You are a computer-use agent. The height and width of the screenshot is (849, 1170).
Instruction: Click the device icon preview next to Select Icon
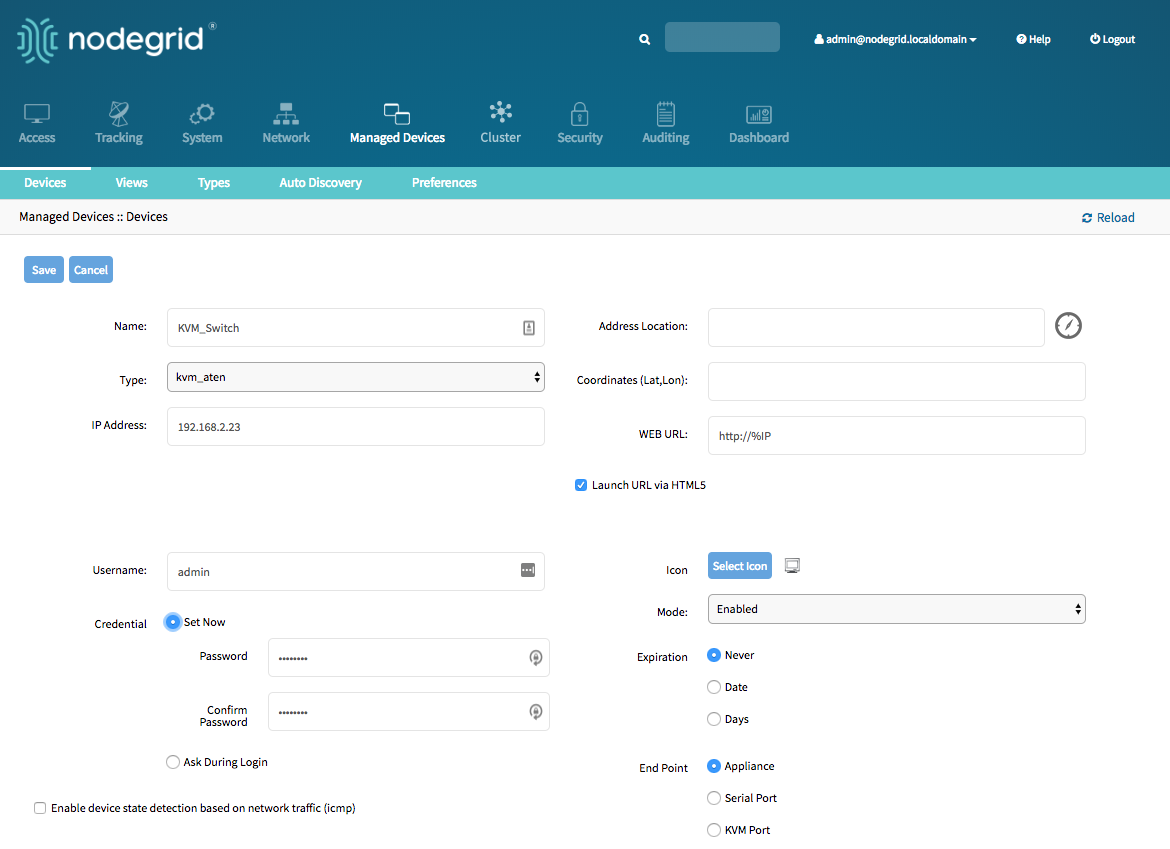792,566
